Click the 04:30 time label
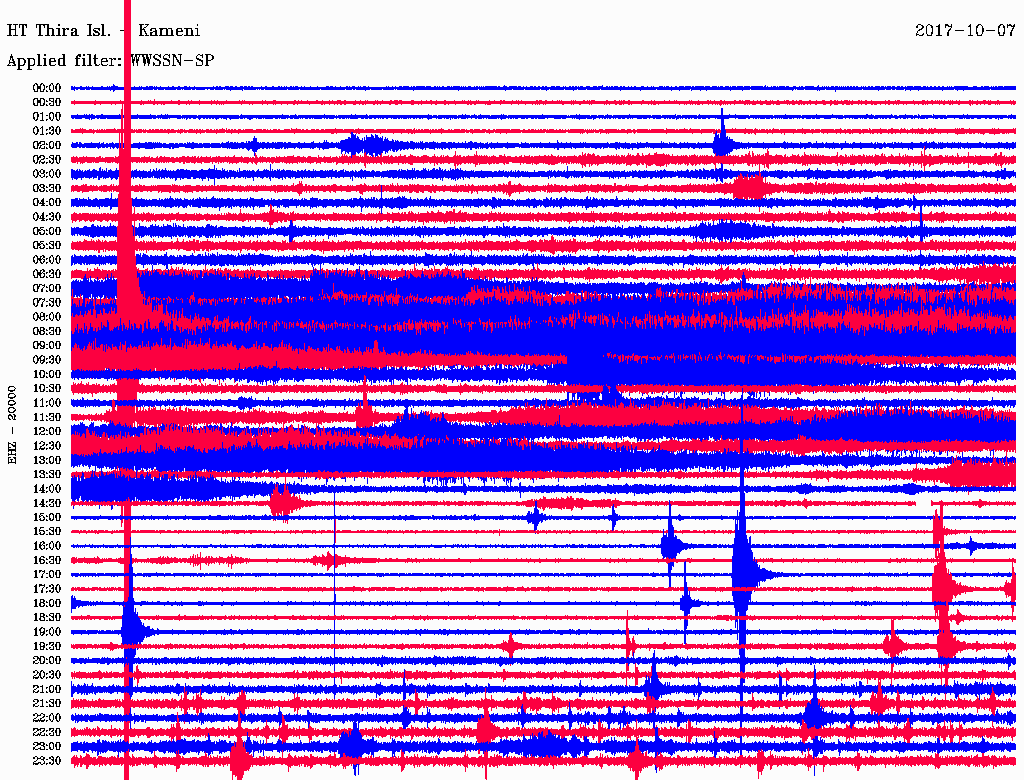1024x780 pixels. [47, 217]
